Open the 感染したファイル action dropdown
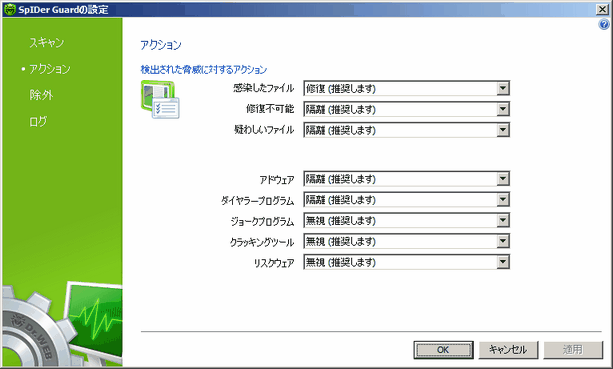The height and width of the screenshot is (369, 613). point(407,88)
